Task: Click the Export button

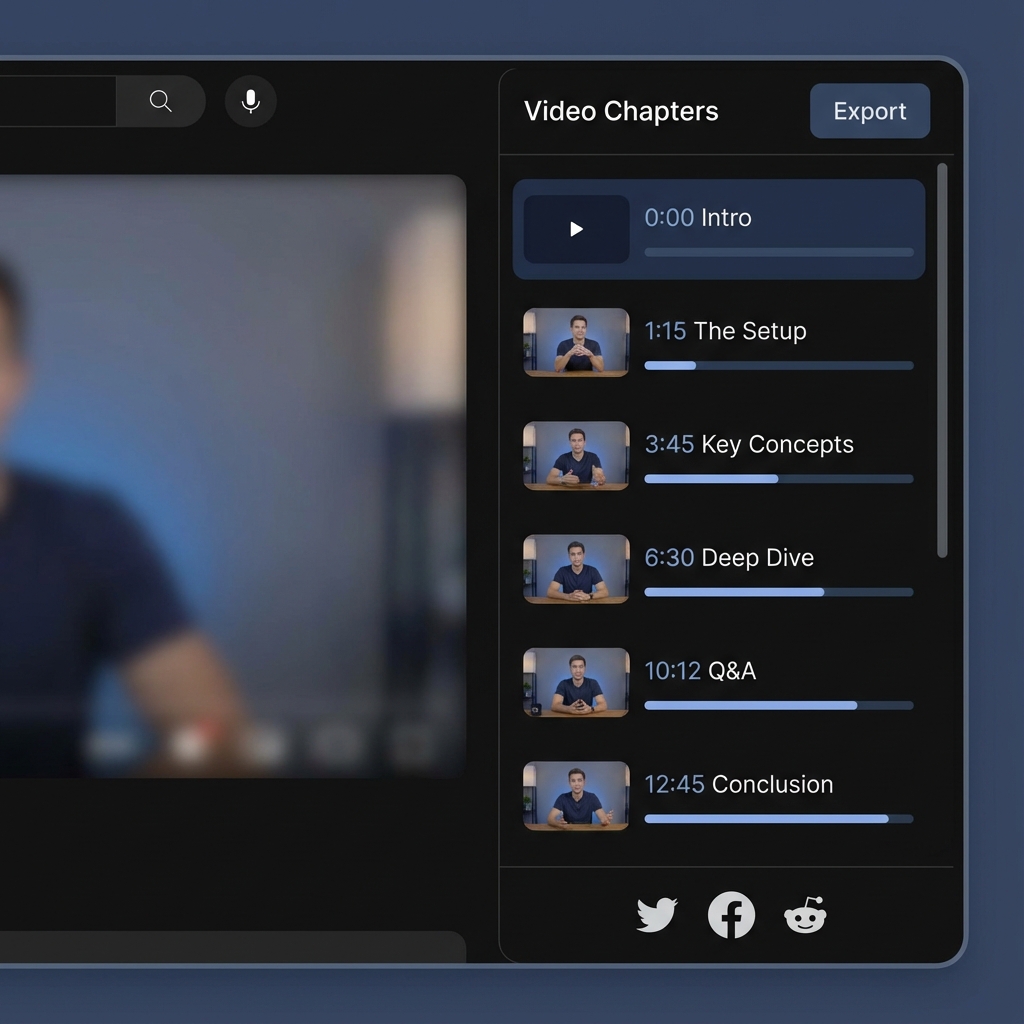Action: (x=869, y=111)
